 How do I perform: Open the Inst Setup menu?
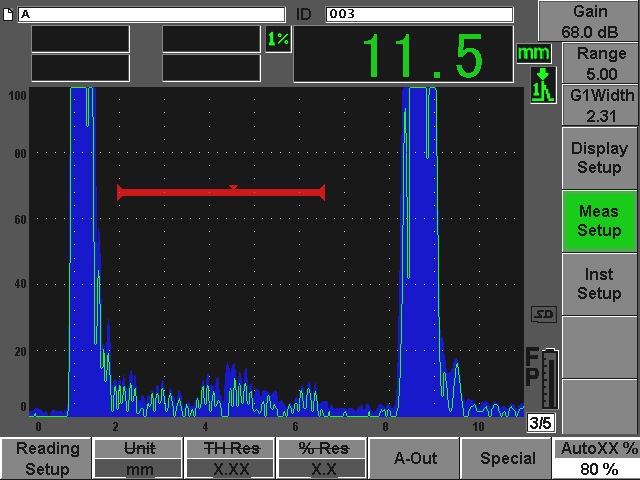coord(598,284)
